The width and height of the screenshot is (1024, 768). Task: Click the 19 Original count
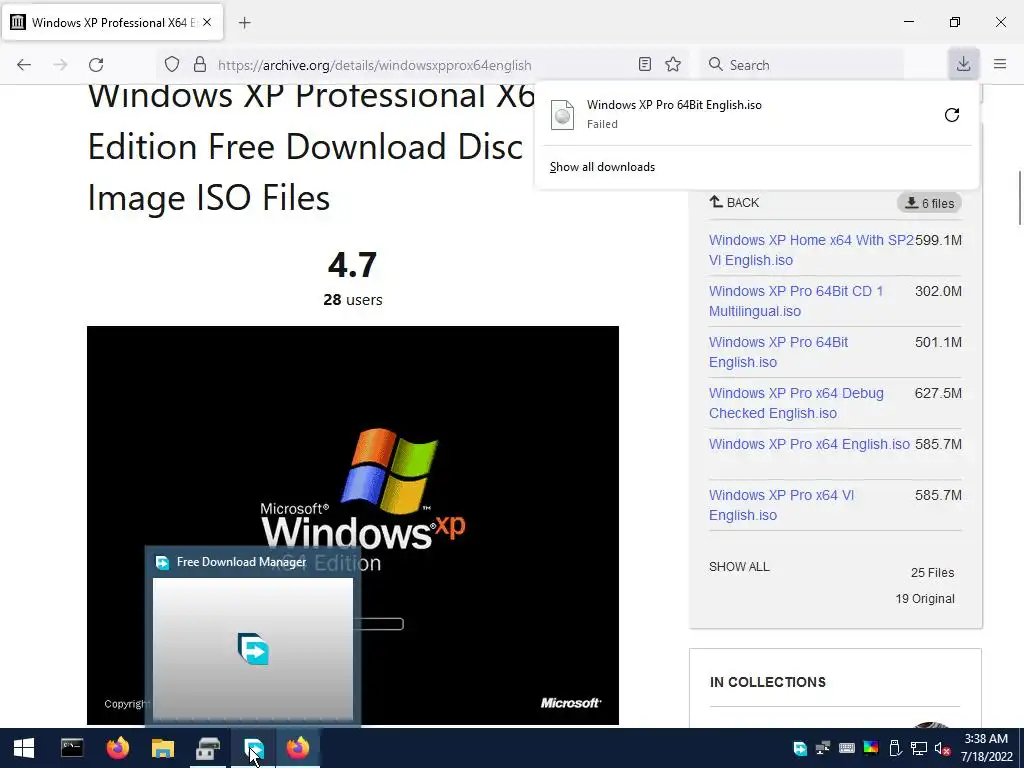point(925,599)
